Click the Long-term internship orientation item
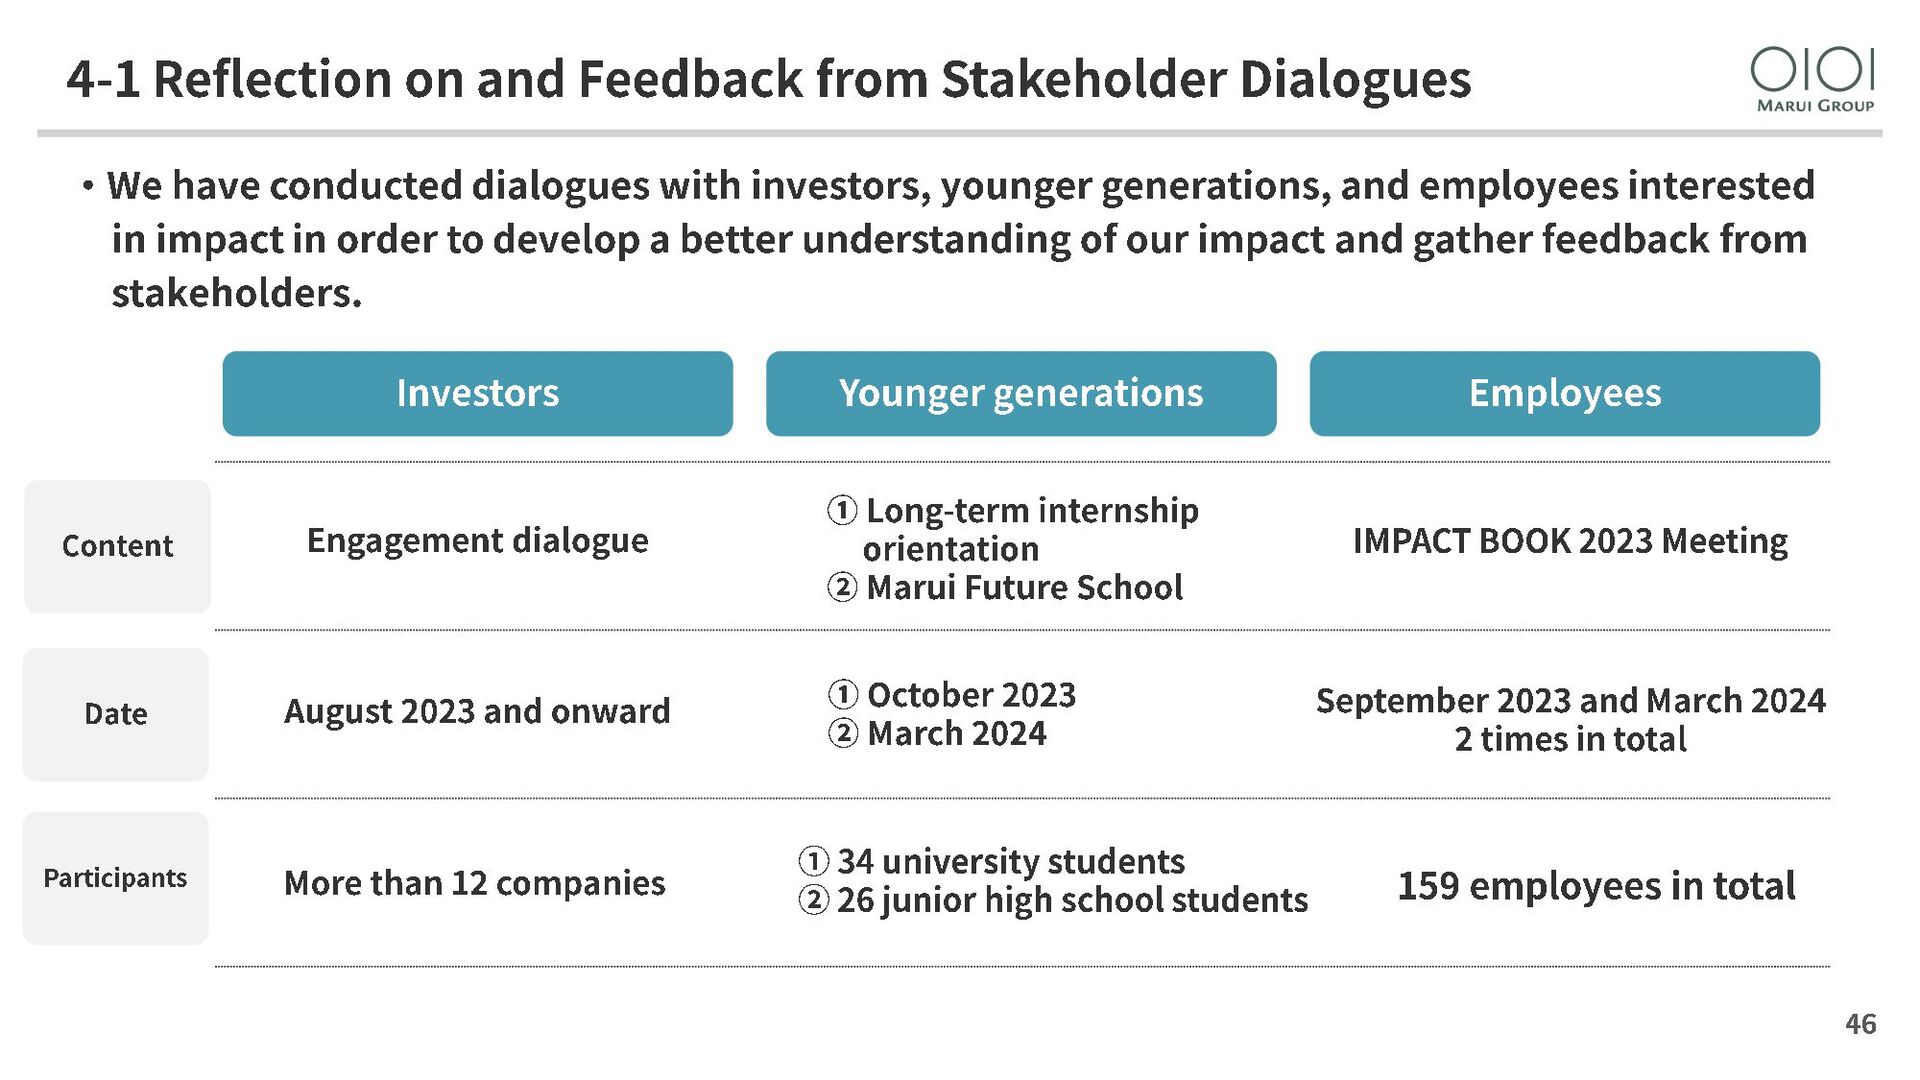Viewport: 1920px width, 1080px height. pos(1012,529)
